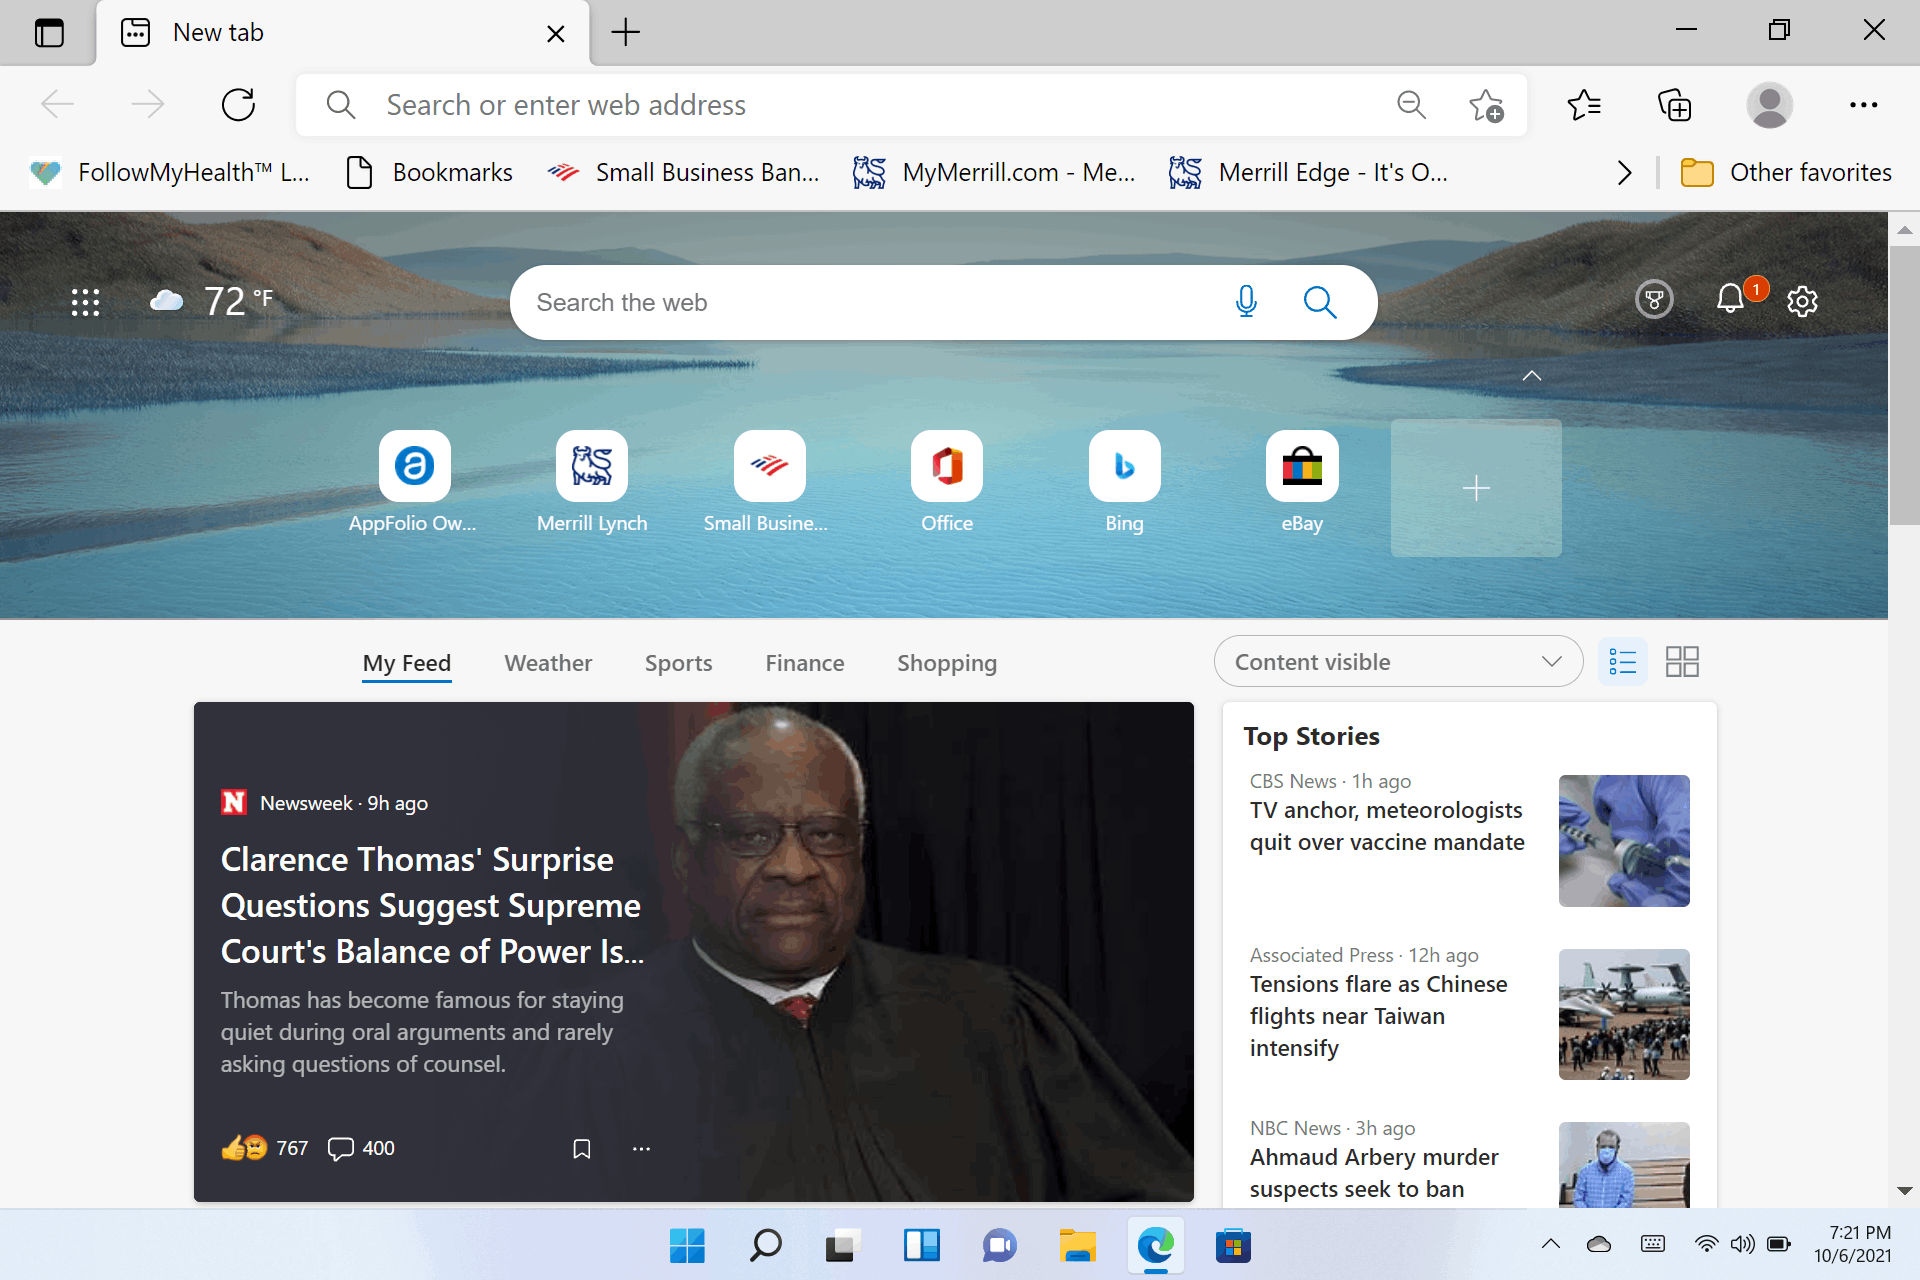Expand favorites bar overflow chevron
The image size is (1920, 1280).
[x=1624, y=173]
